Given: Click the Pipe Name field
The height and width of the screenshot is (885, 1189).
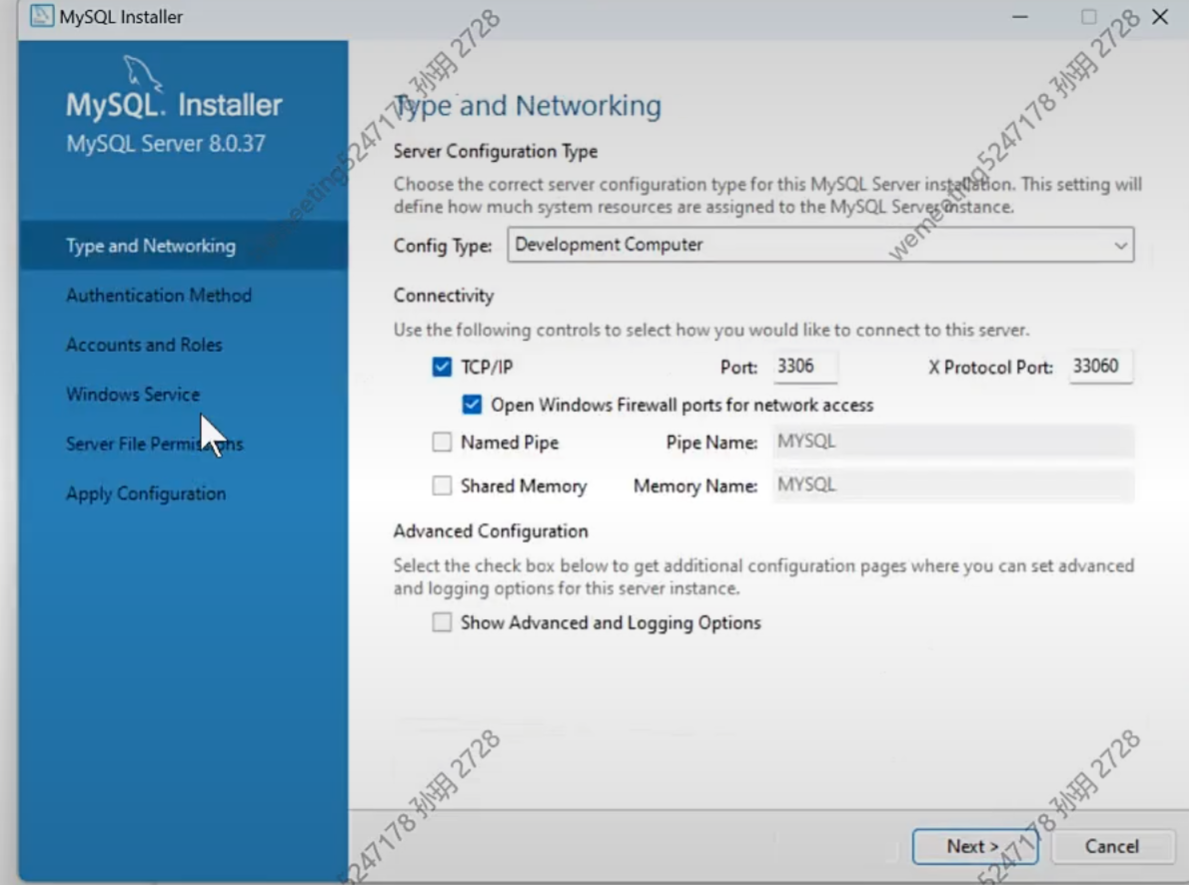Looking at the screenshot, I should pos(954,441).
